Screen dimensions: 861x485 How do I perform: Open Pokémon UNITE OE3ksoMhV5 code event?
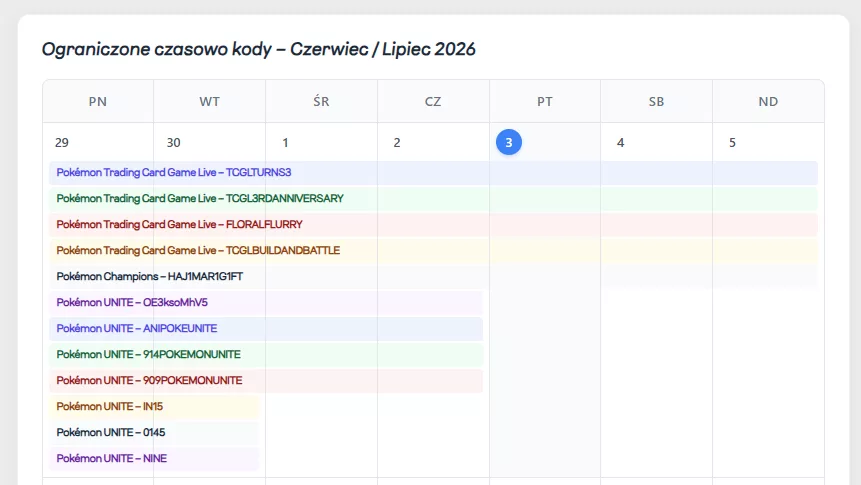pos(266,302)
